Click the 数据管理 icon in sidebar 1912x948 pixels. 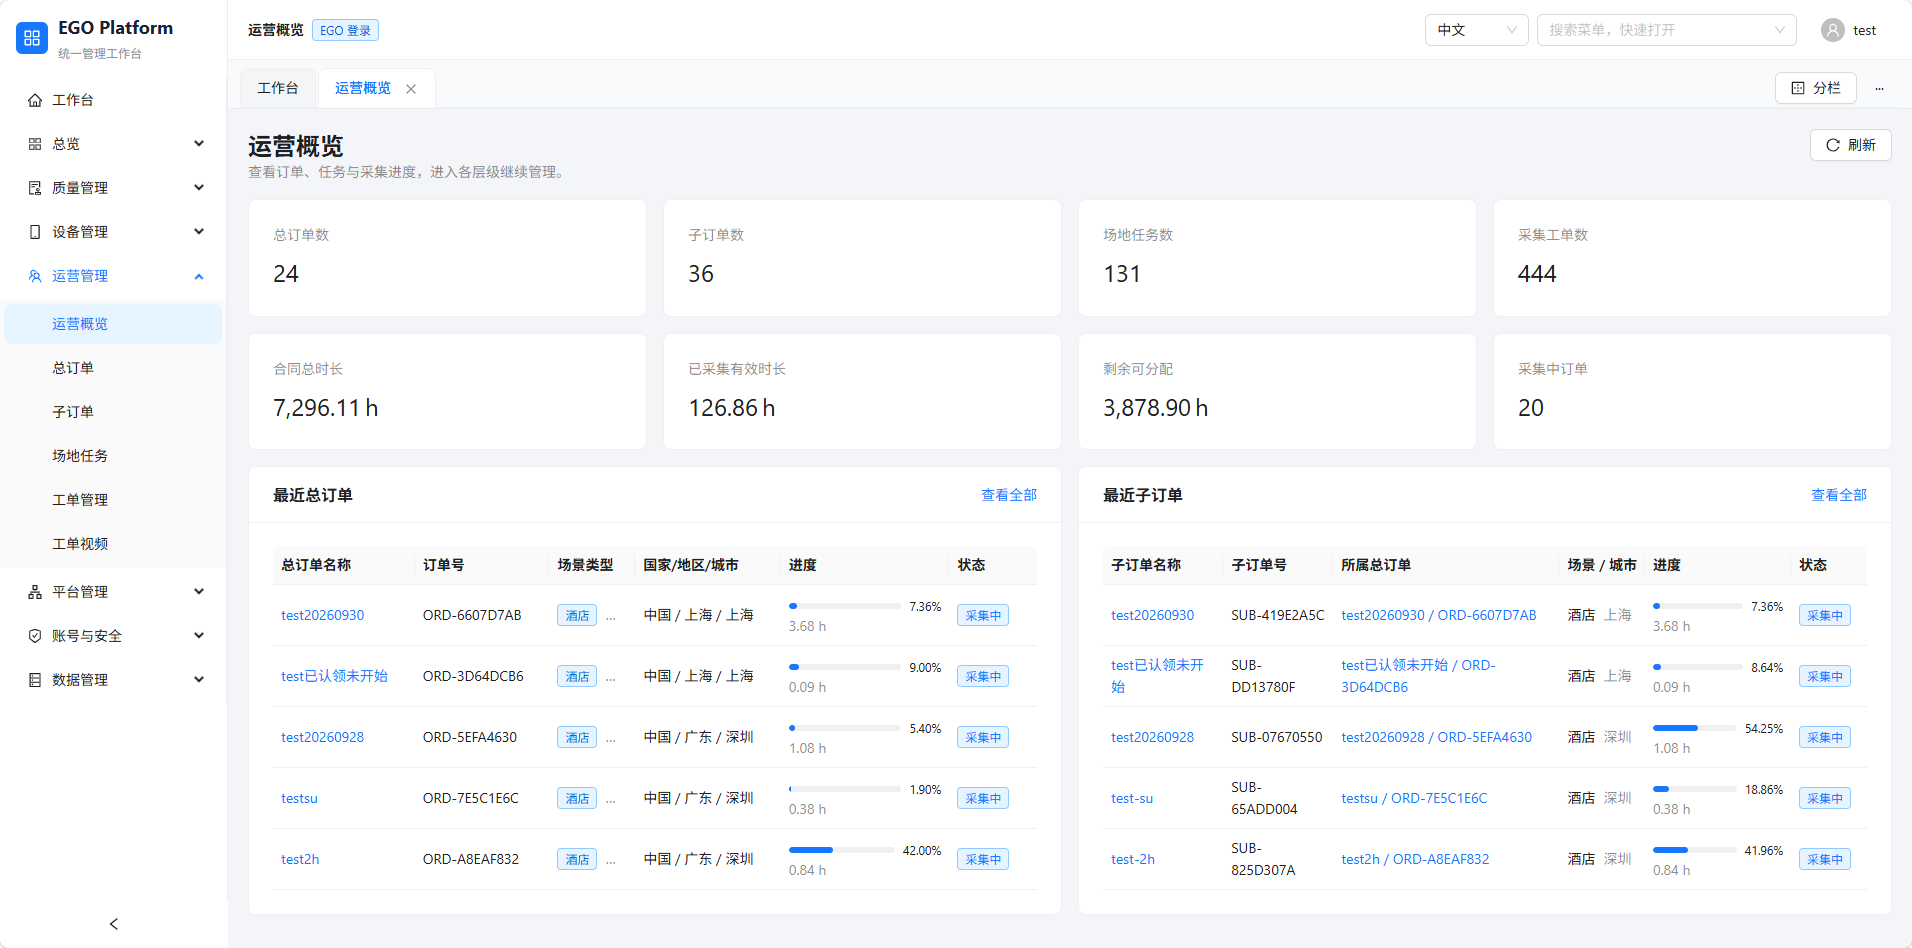tap(35, 680)
